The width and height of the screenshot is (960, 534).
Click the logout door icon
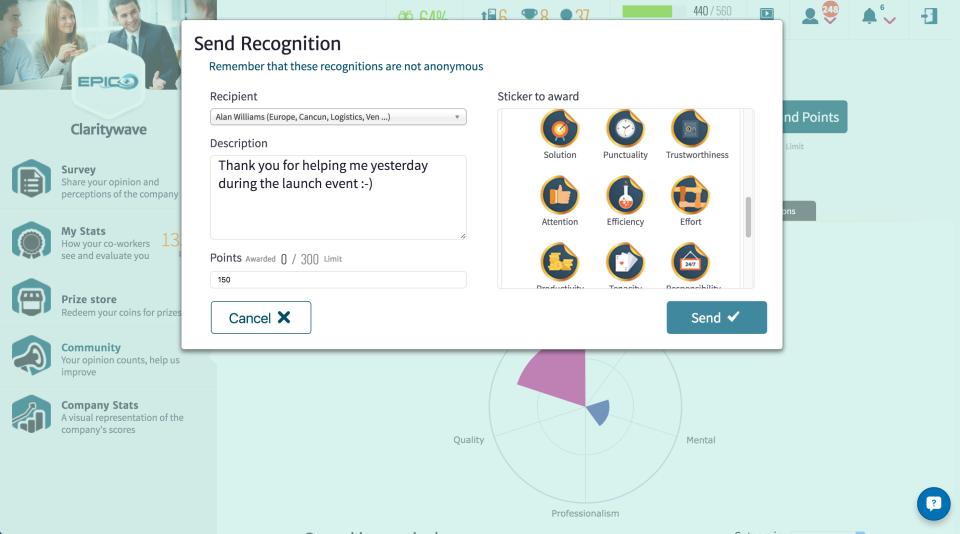coord(930,15)
